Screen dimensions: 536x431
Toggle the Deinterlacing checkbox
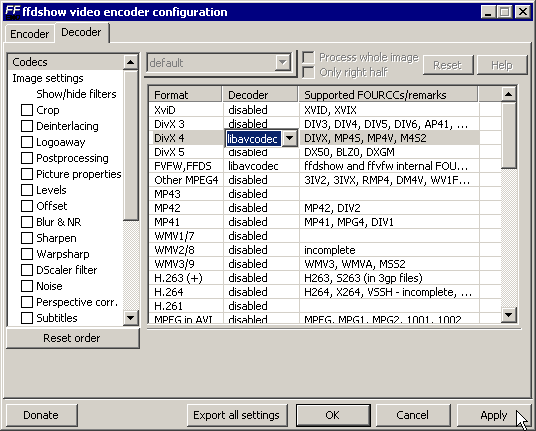27,126
